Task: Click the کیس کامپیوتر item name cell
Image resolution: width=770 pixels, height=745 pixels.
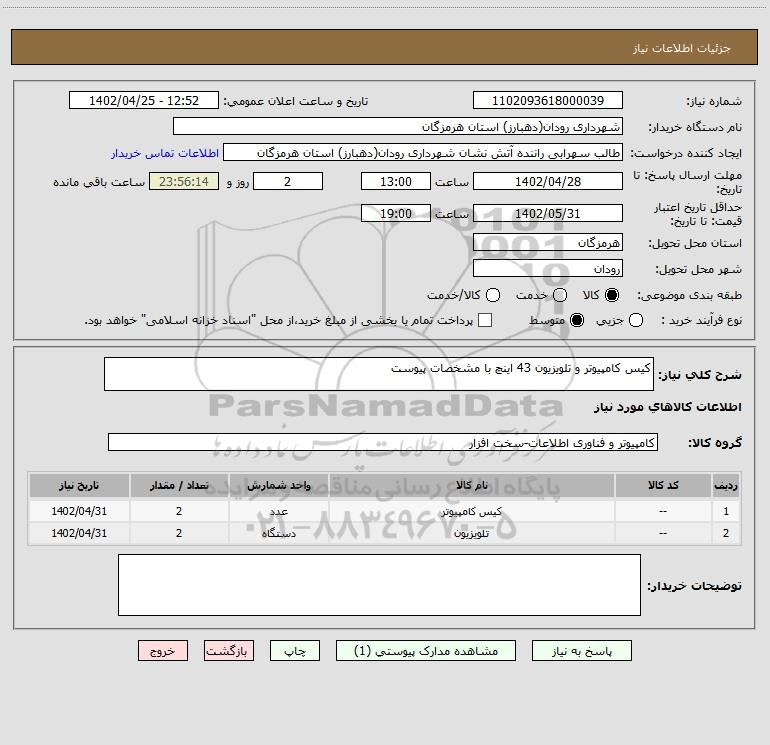Action: pos(471,511)
